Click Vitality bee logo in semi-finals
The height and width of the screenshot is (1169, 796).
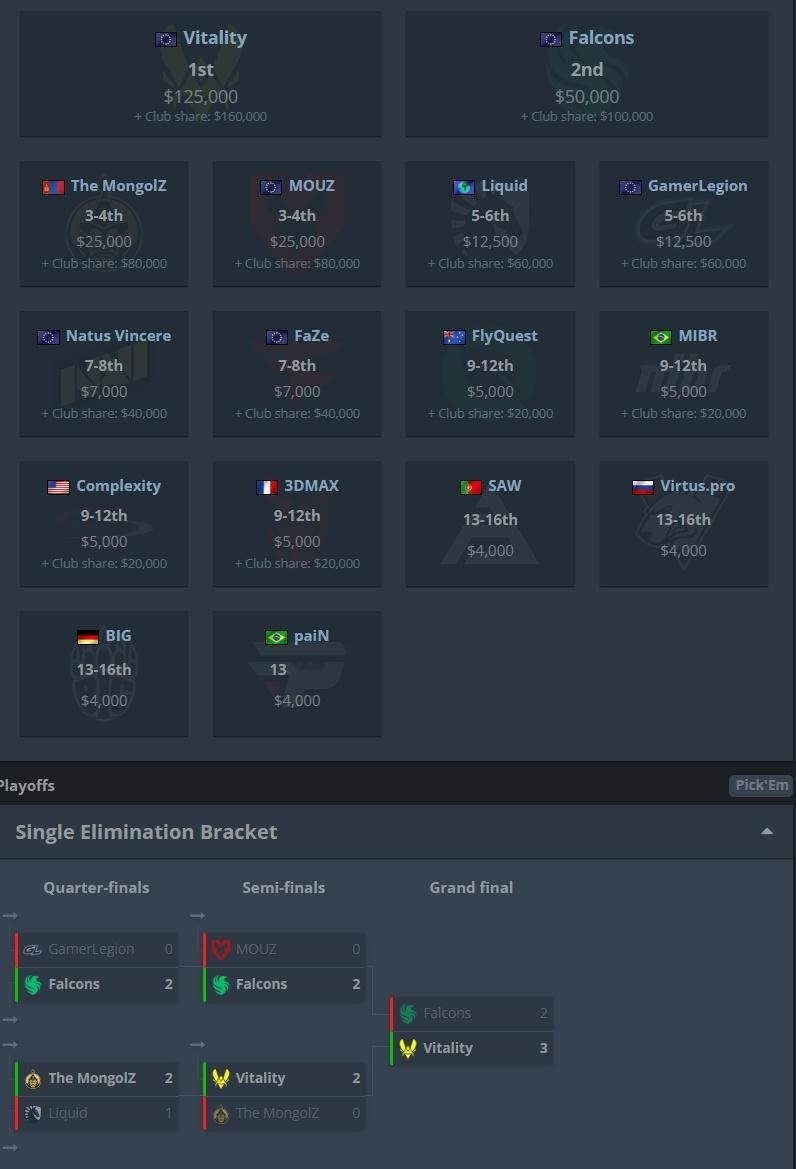(221, 1078)
